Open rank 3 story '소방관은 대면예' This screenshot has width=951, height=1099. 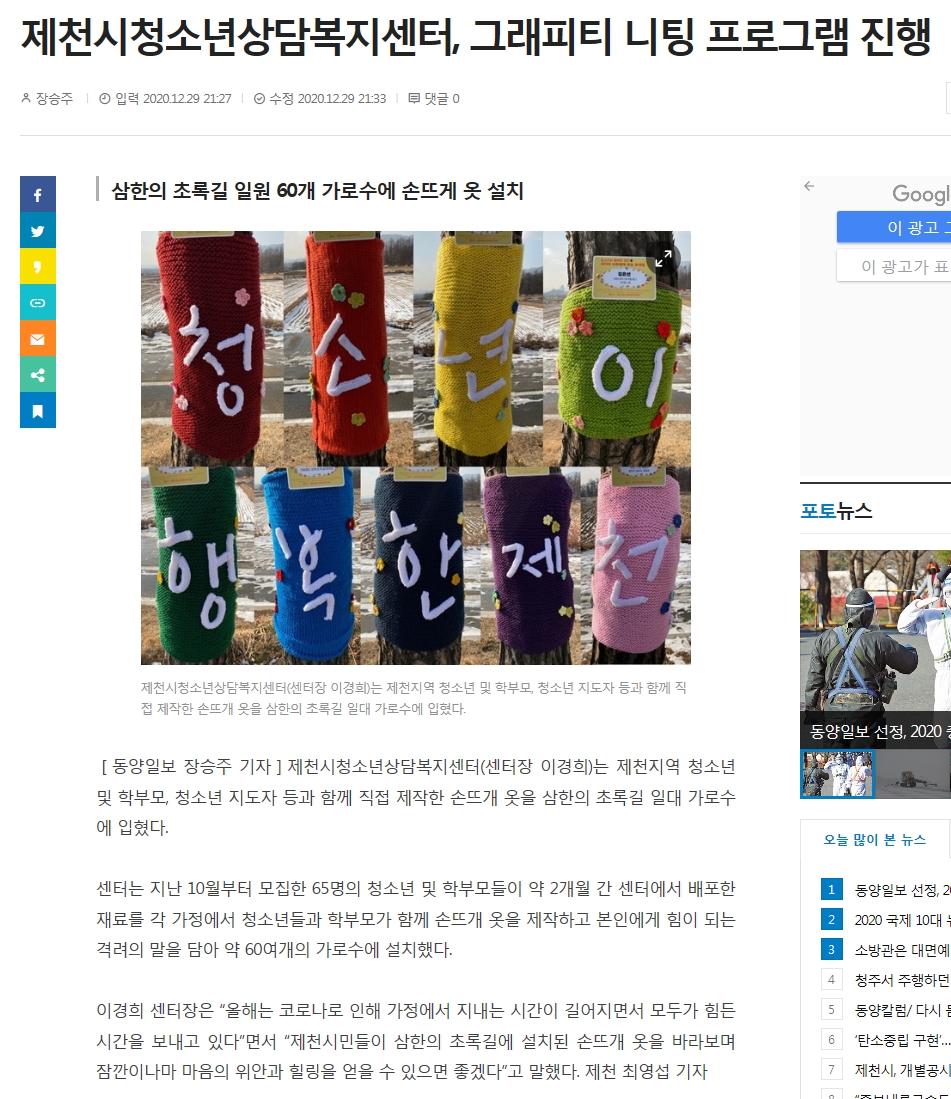[902, 950]
